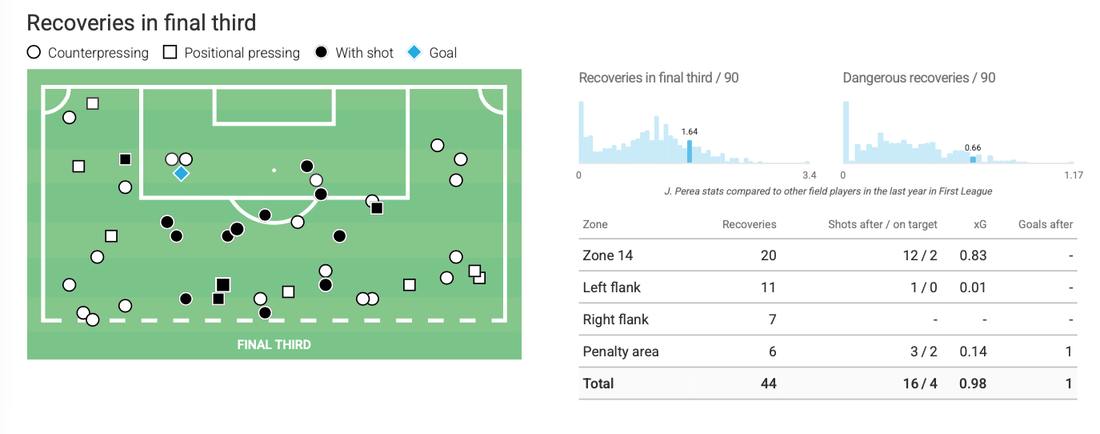Screen dimensions: 1100x434
Task: Click the Left flank row label
Action: [x=611, y=287]
